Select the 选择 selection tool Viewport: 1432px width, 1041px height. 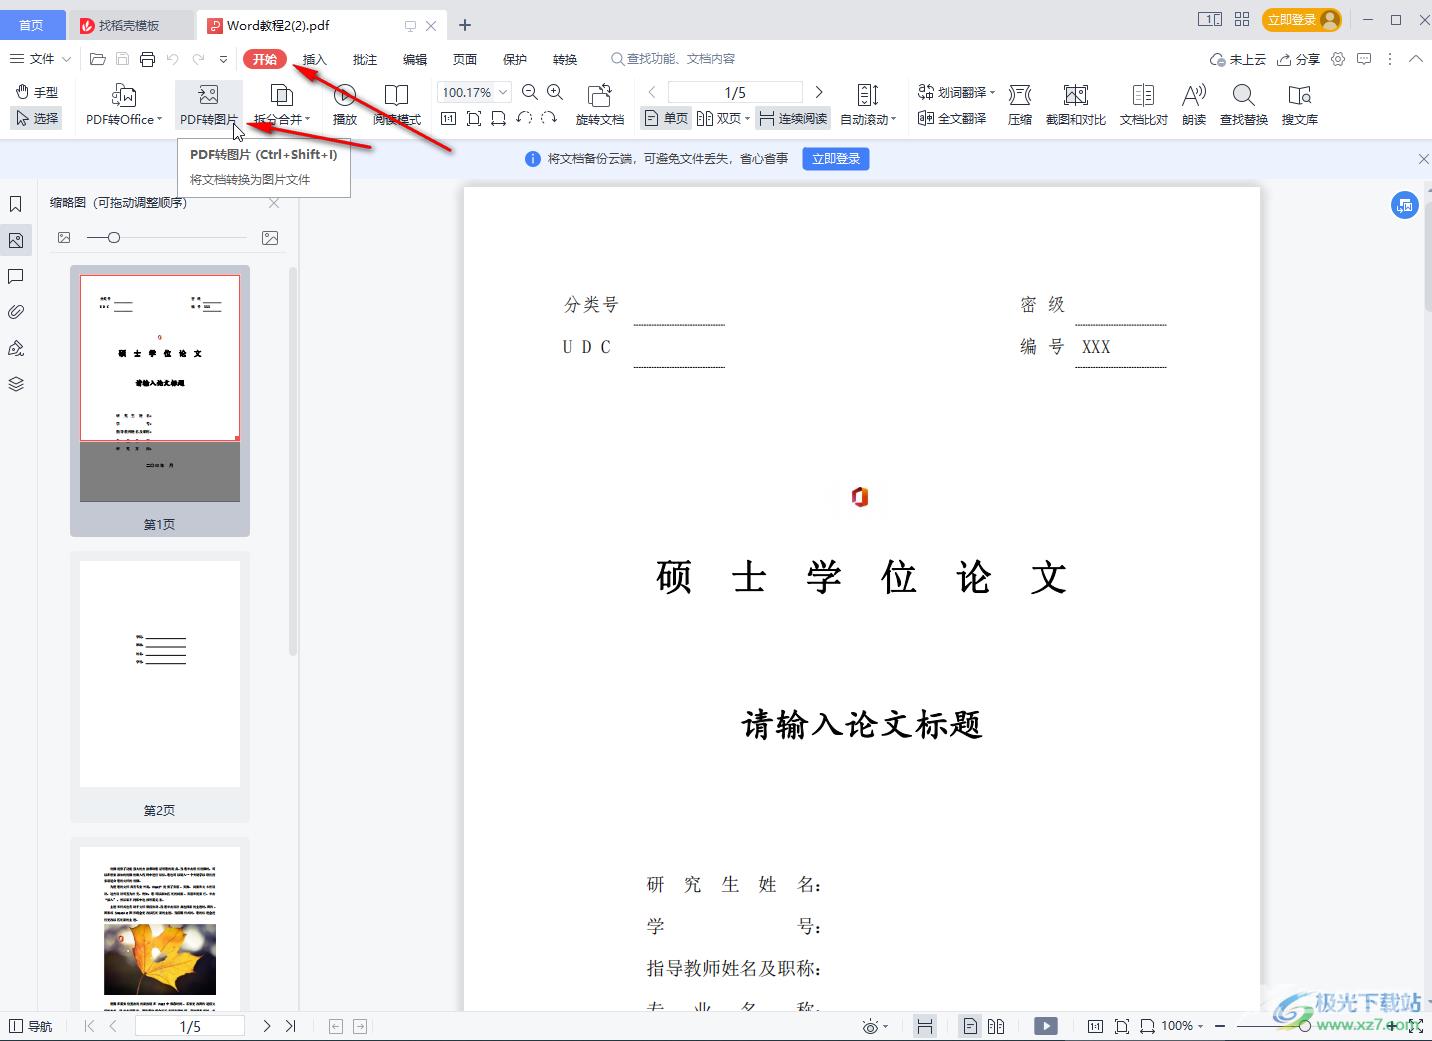click(37, 118)
